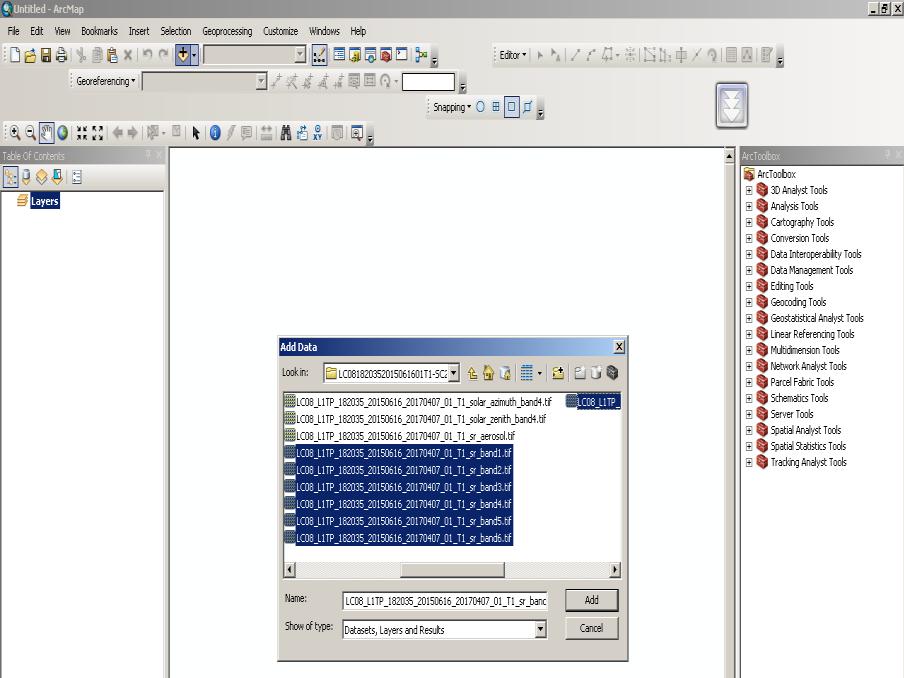The height and width of the screenshot is (678, 904).
Task: Expand the 3D Analyst Tools toolbox
Action: [x=749, y=190]
